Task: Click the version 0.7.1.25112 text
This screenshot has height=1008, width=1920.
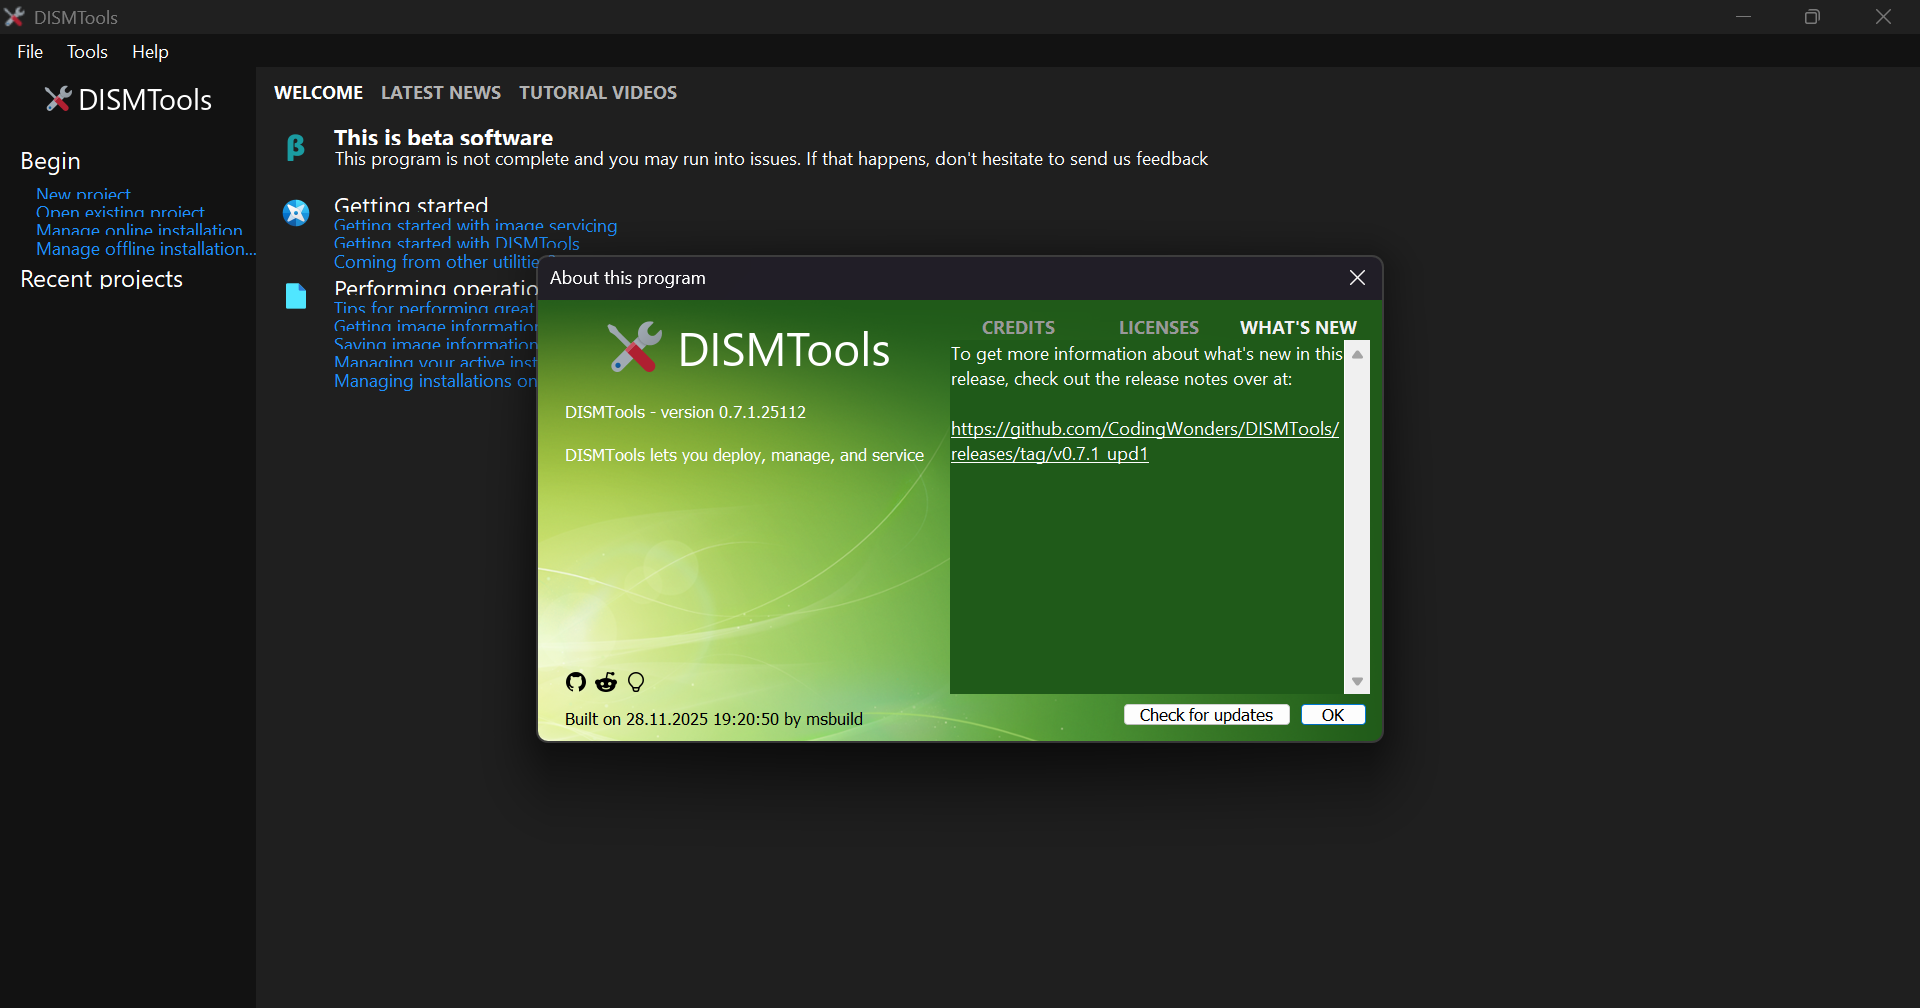Action: click(685, 412)
